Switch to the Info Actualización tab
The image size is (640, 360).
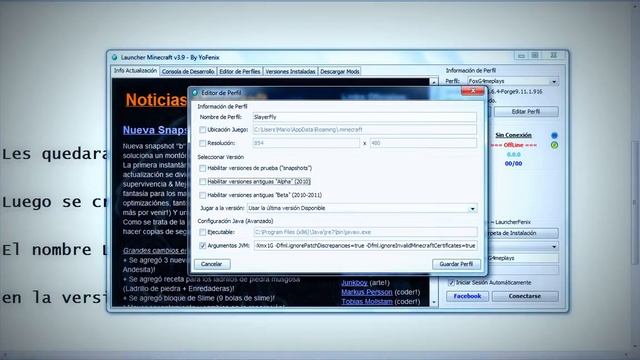[135, 71]
